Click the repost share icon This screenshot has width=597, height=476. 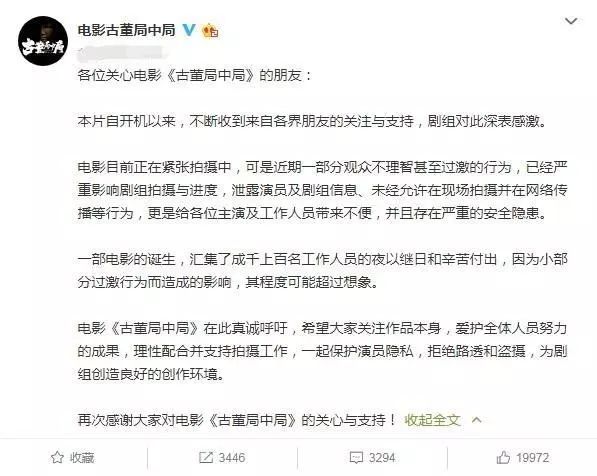(x=206, y=457)
